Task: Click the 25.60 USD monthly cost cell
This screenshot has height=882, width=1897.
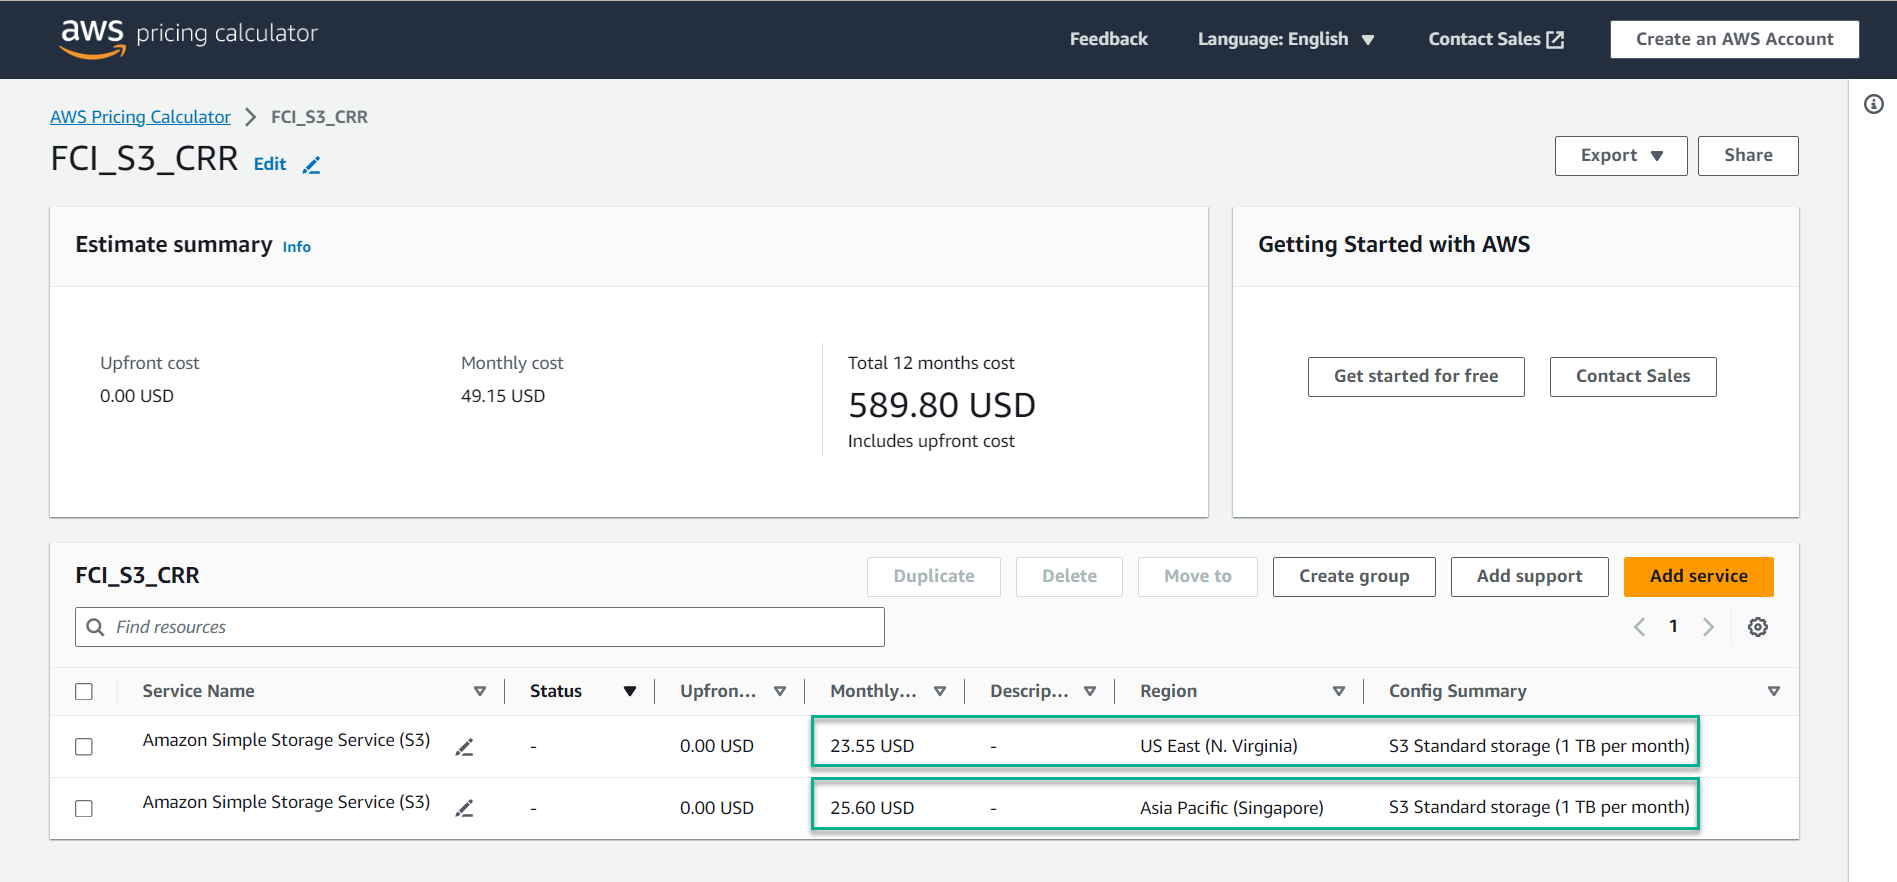Action: click(872, 808)
